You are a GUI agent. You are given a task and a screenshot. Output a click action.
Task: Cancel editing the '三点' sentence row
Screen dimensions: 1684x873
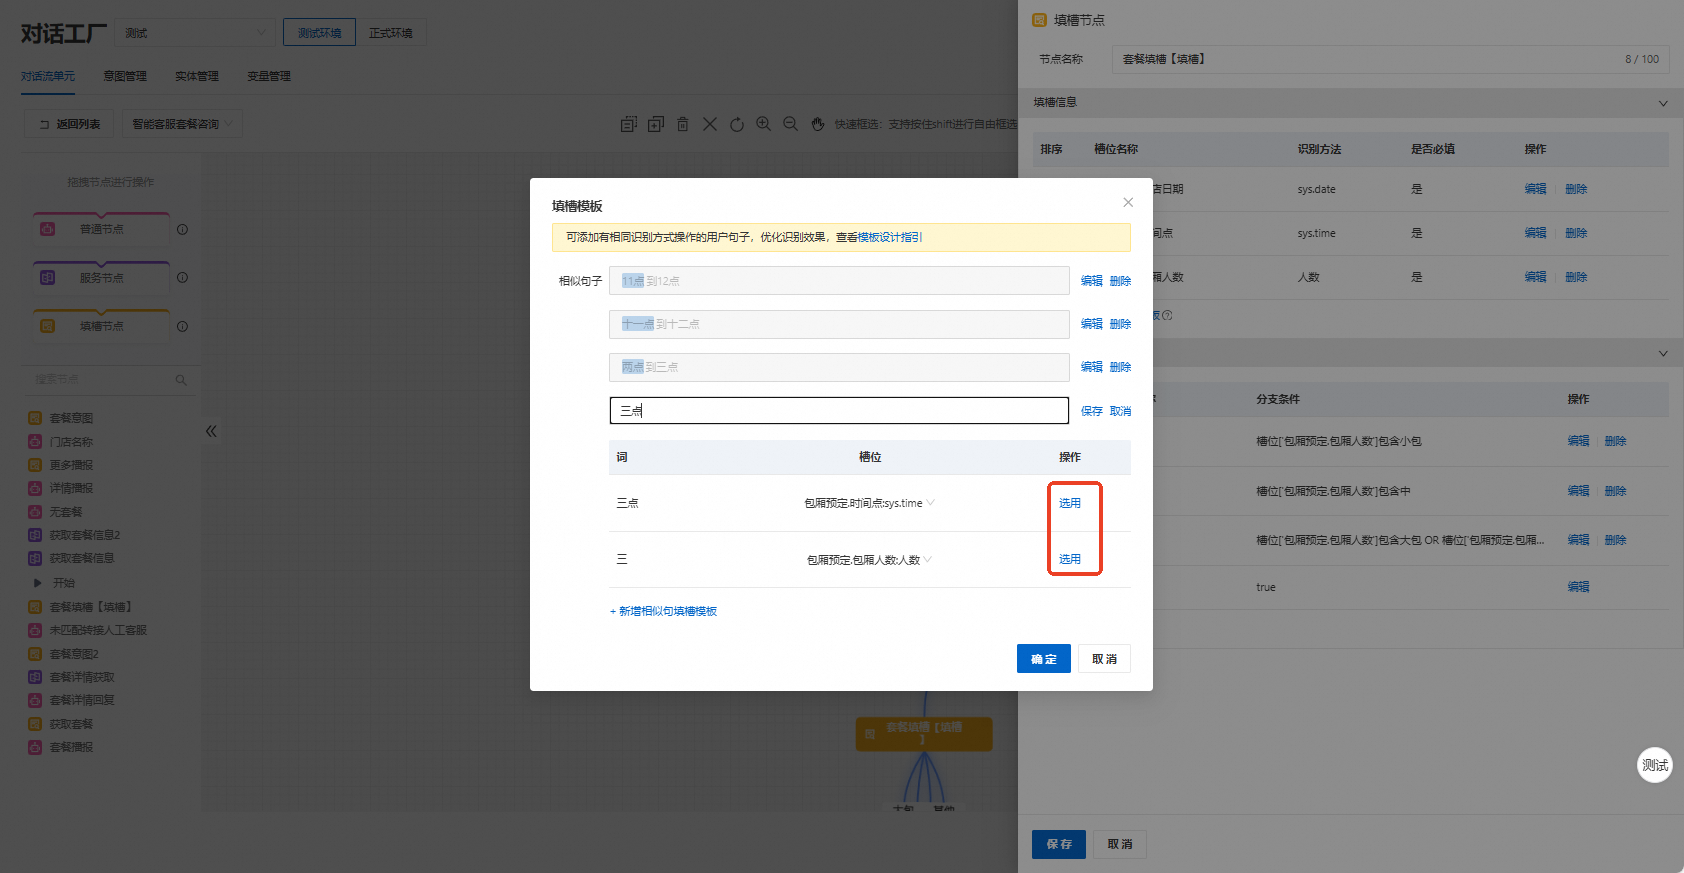1120,411
